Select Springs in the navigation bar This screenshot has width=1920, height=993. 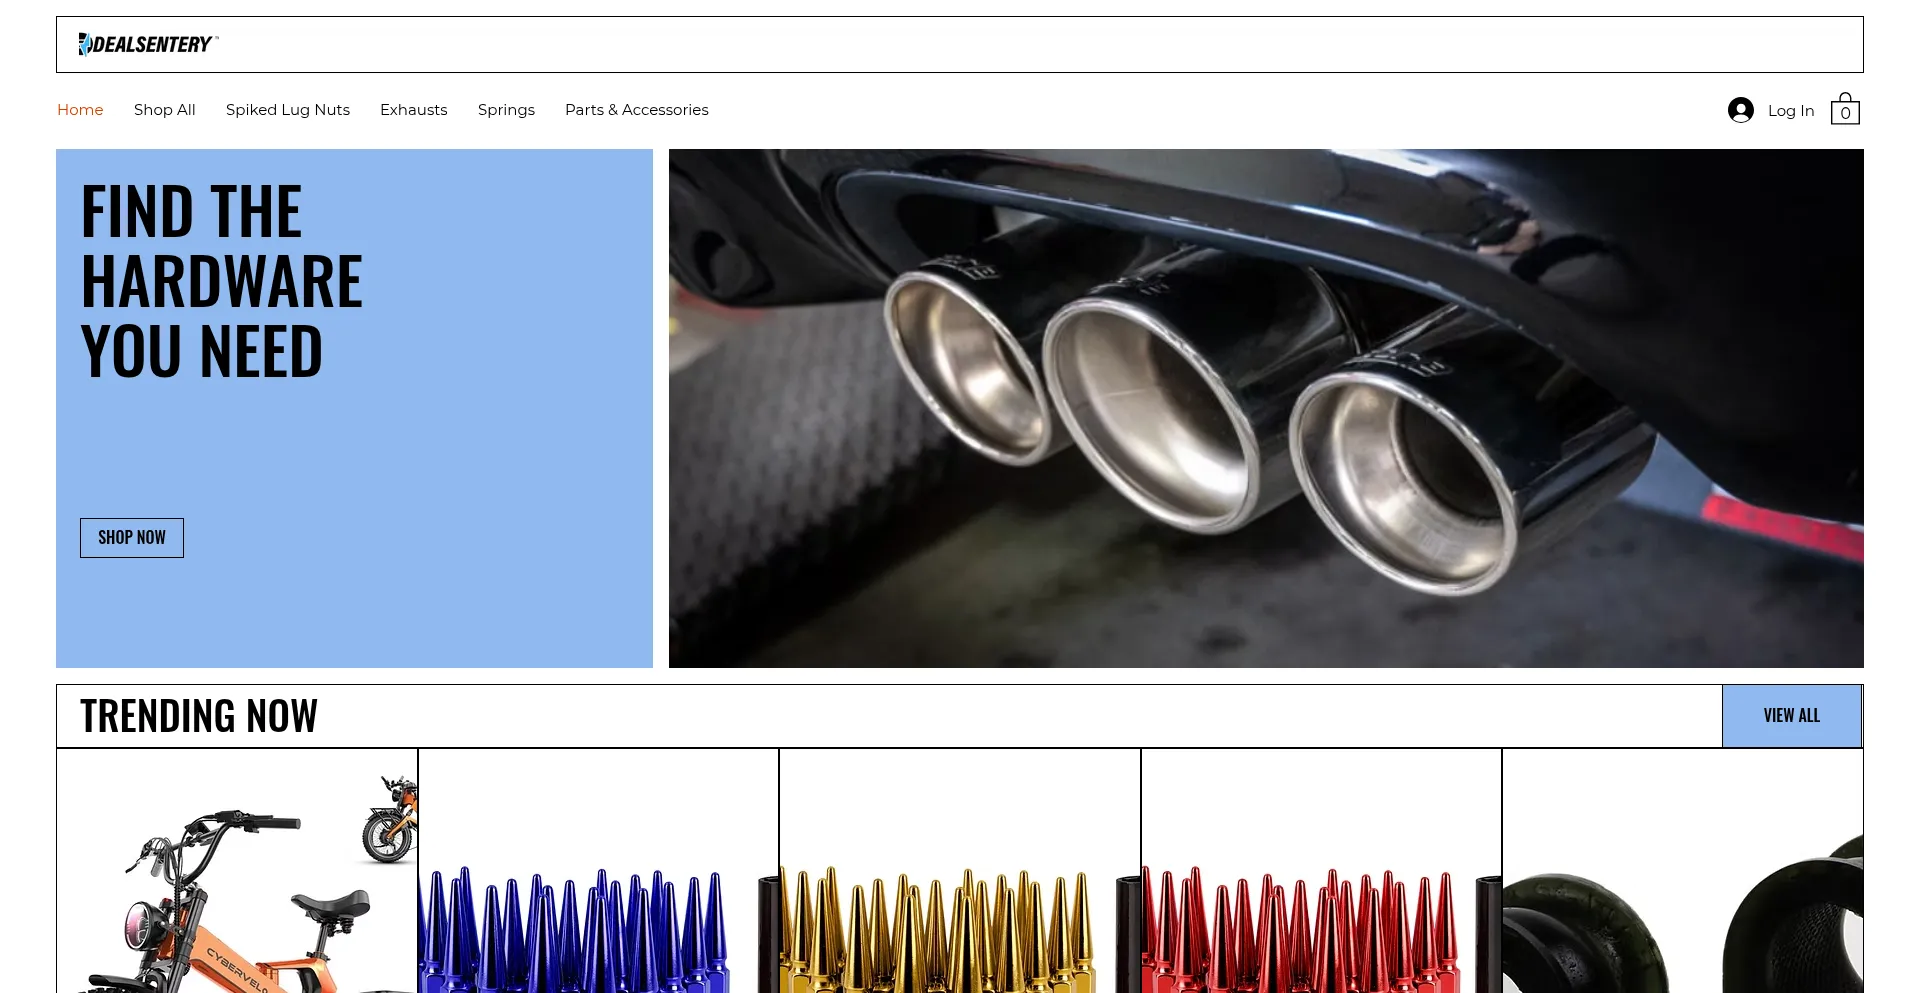(x=506, y=110)
